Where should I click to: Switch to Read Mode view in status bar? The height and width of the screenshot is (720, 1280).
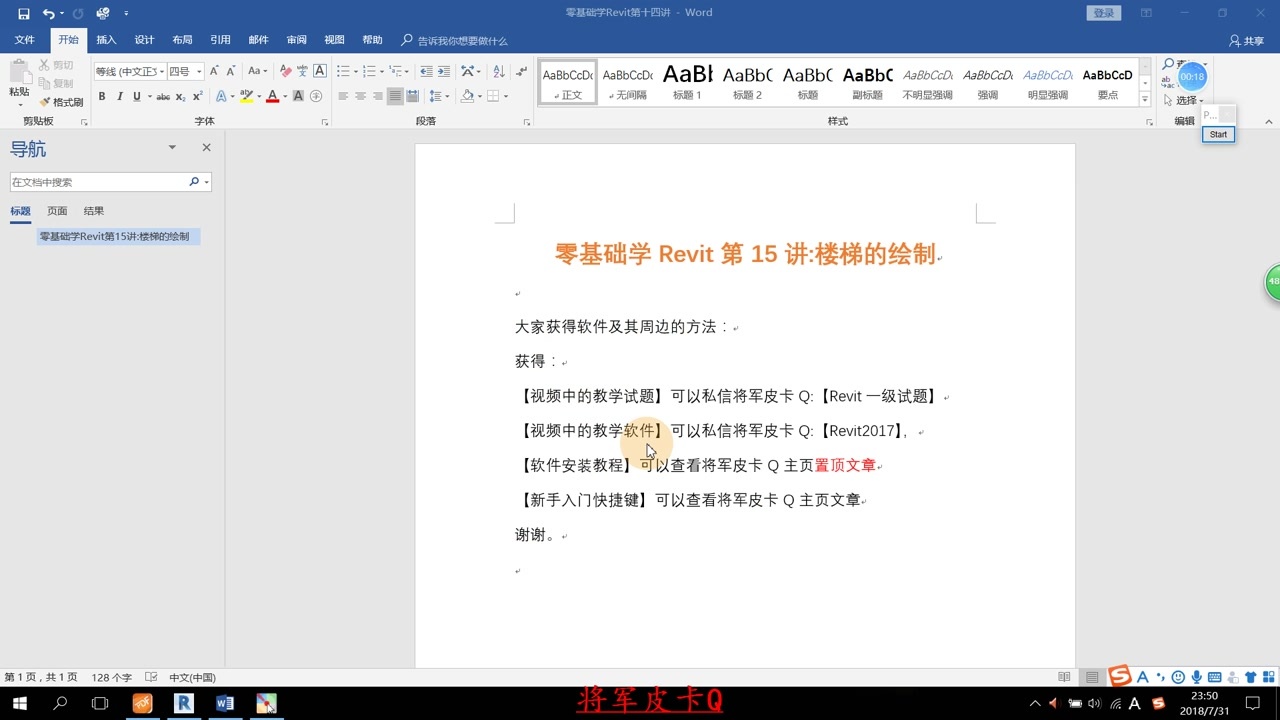coord(1065,678)
